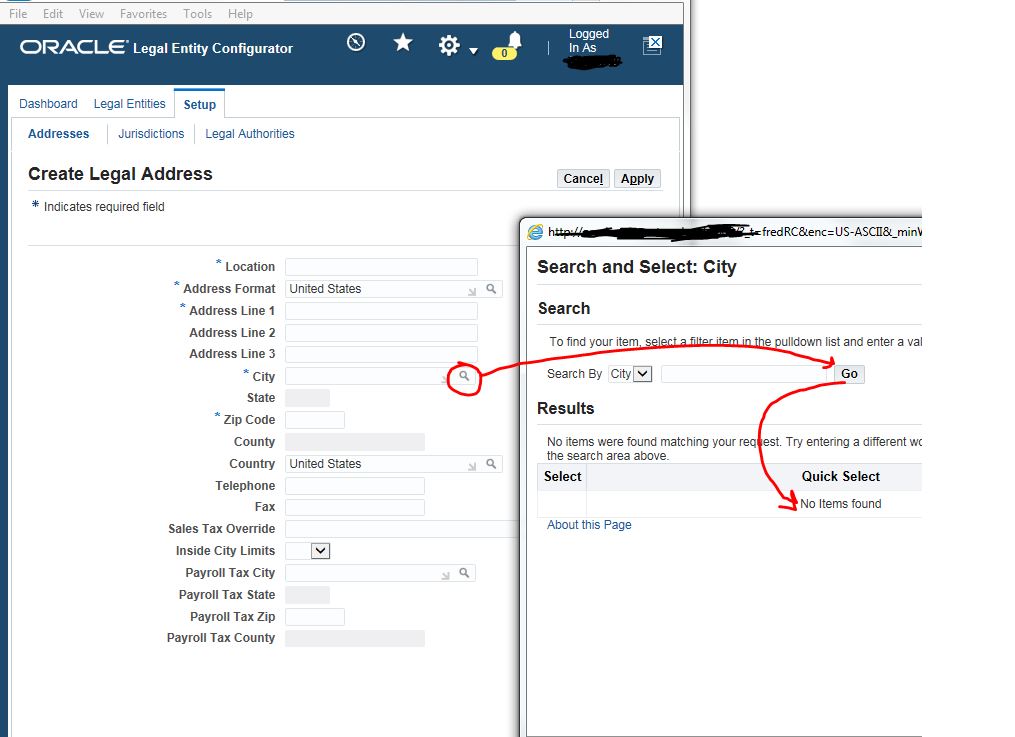Screen dimensions: 1015x737
Task: Open the notifications bell icon
Action: pyautogui.click(x=515, y=40)
